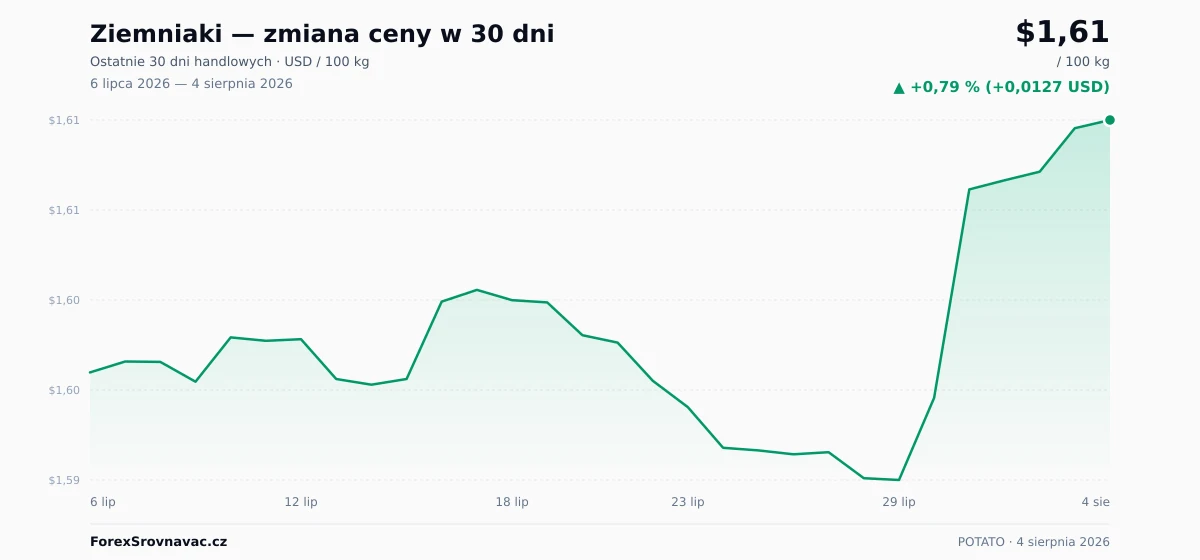Click the green up-triangle change indicator
This screenshot has height=560, width=1200.
(x=899, y=88)
